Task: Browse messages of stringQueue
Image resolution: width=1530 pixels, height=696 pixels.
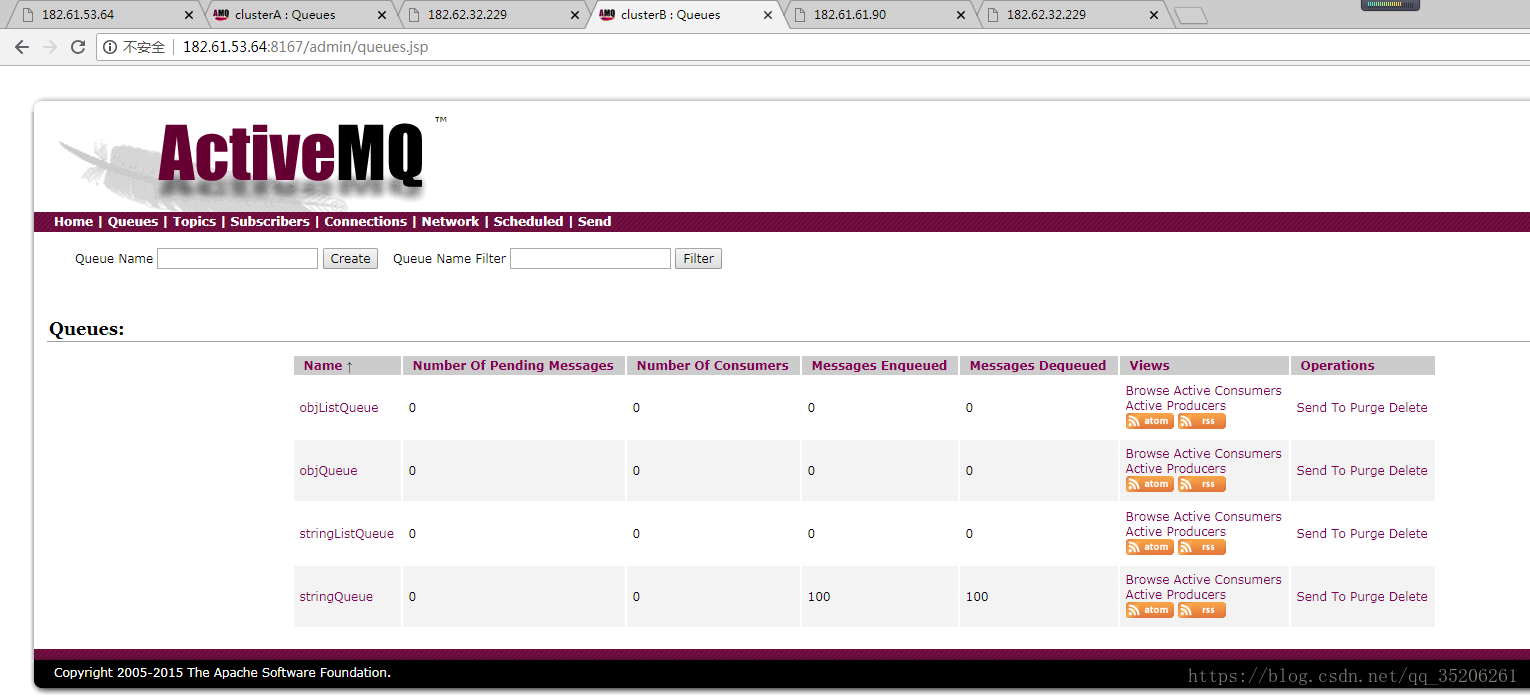Action: 1148,580
